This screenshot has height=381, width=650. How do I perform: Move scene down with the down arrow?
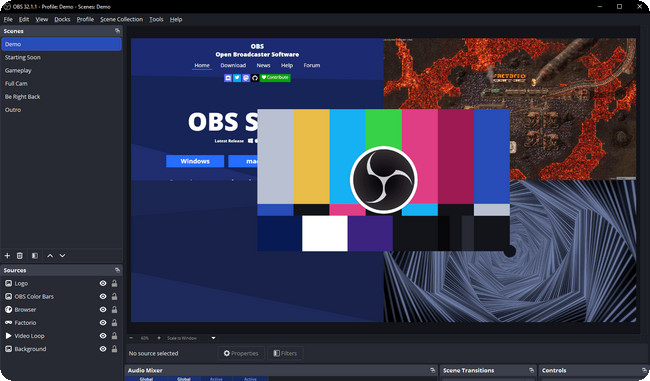(62, 256)
